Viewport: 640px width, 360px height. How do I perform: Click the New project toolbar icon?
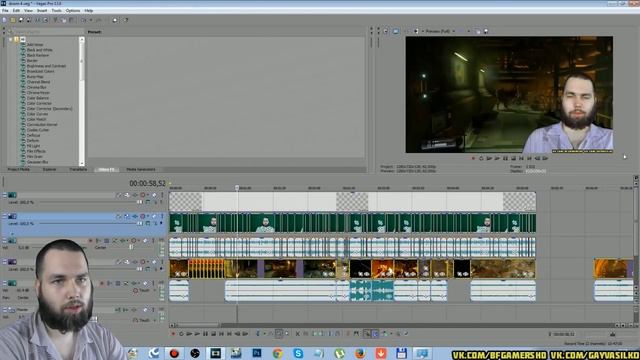[x=4, y=20]
